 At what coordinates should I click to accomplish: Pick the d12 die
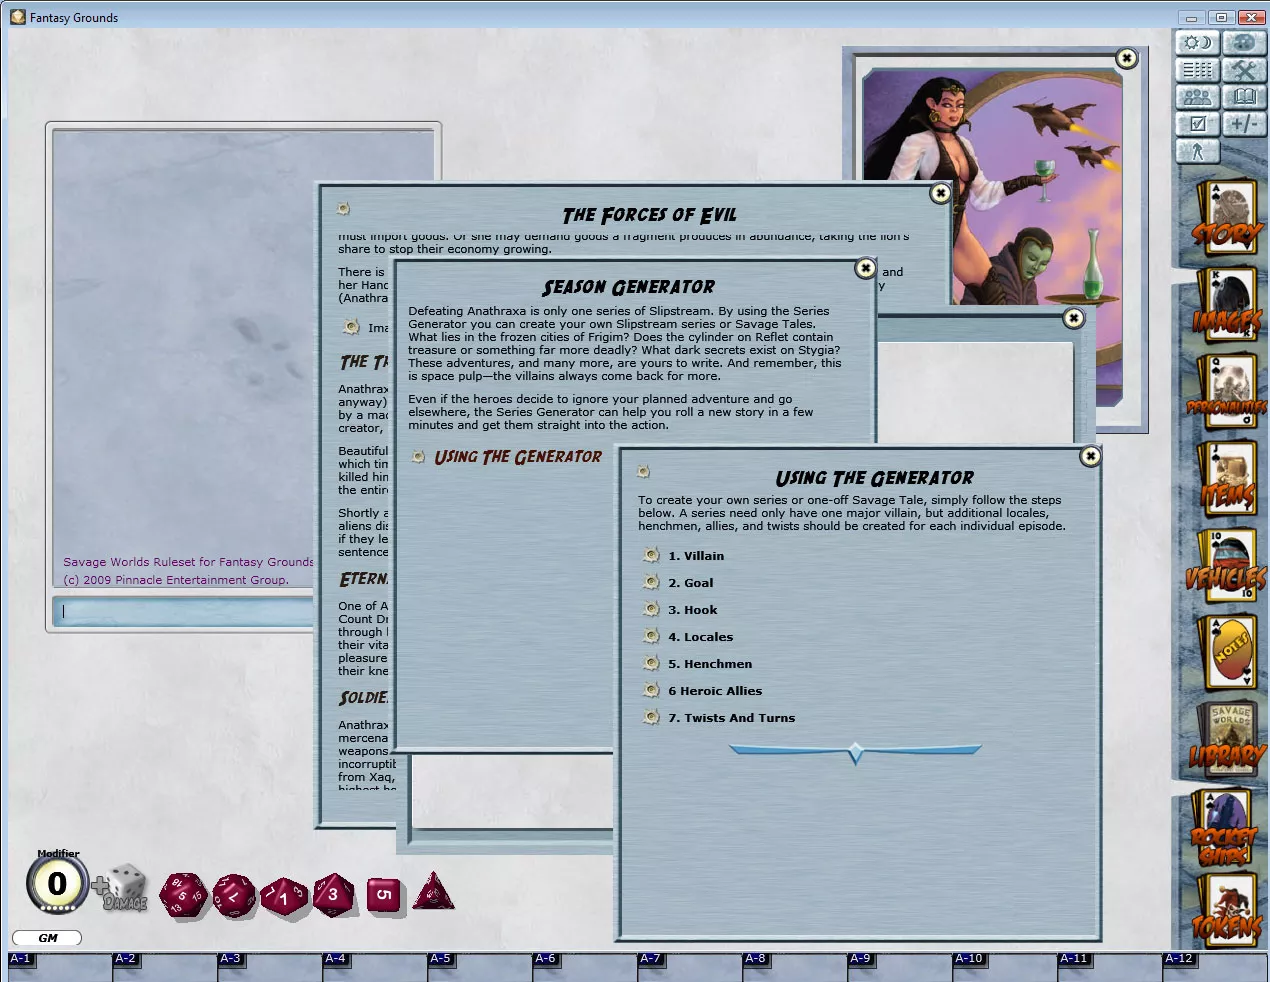[x=234, y=894]
